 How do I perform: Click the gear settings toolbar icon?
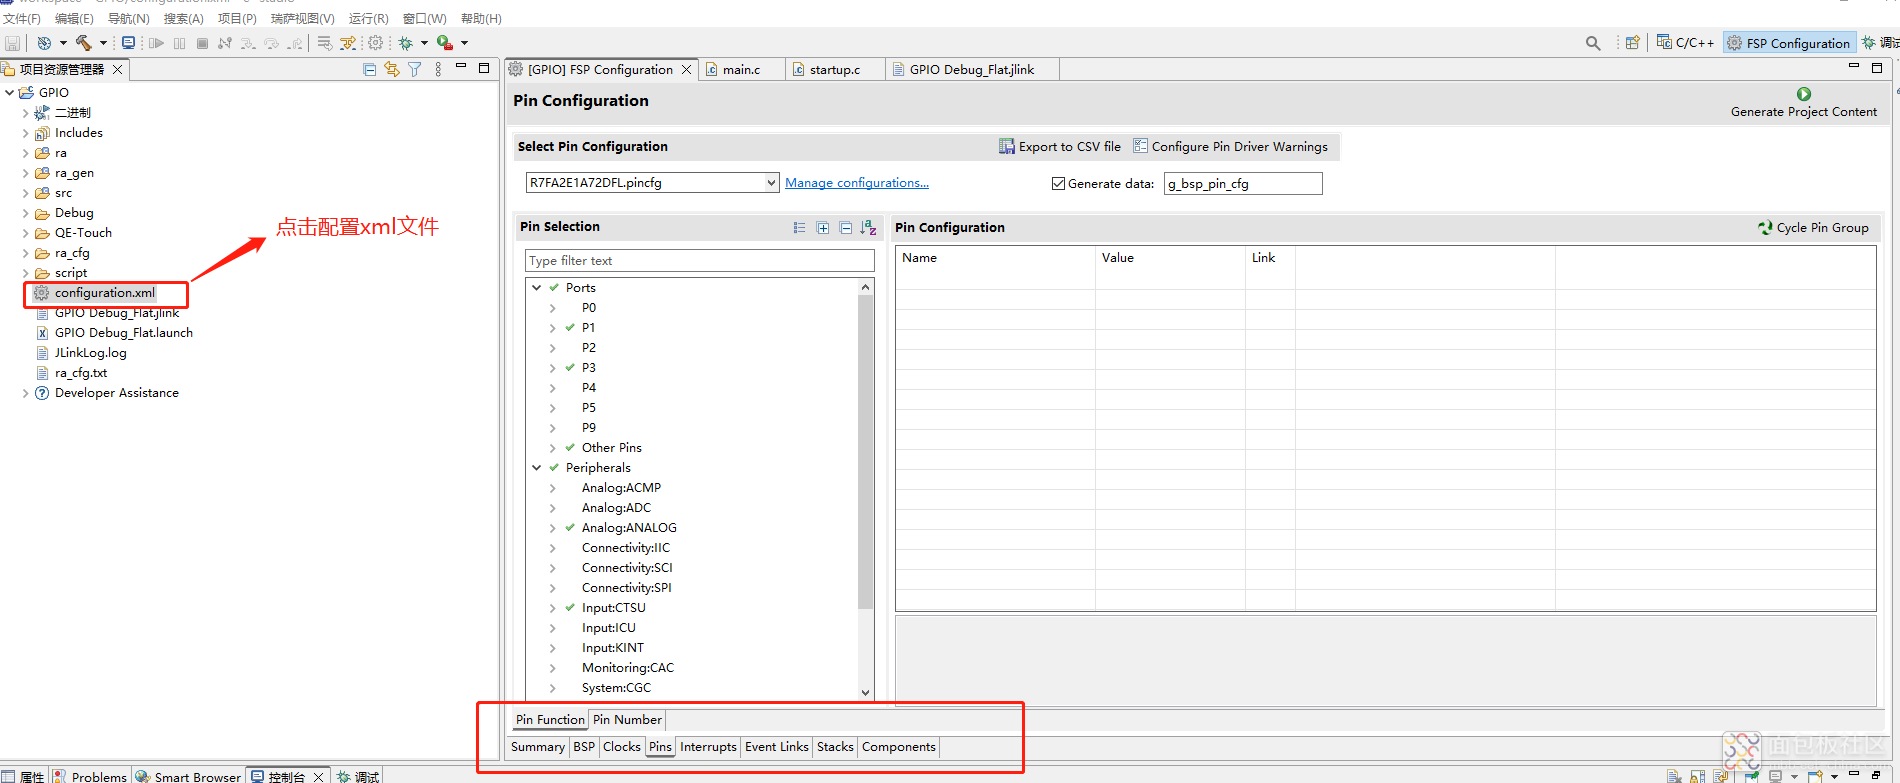pyautogui.click(x=375, y=43)
